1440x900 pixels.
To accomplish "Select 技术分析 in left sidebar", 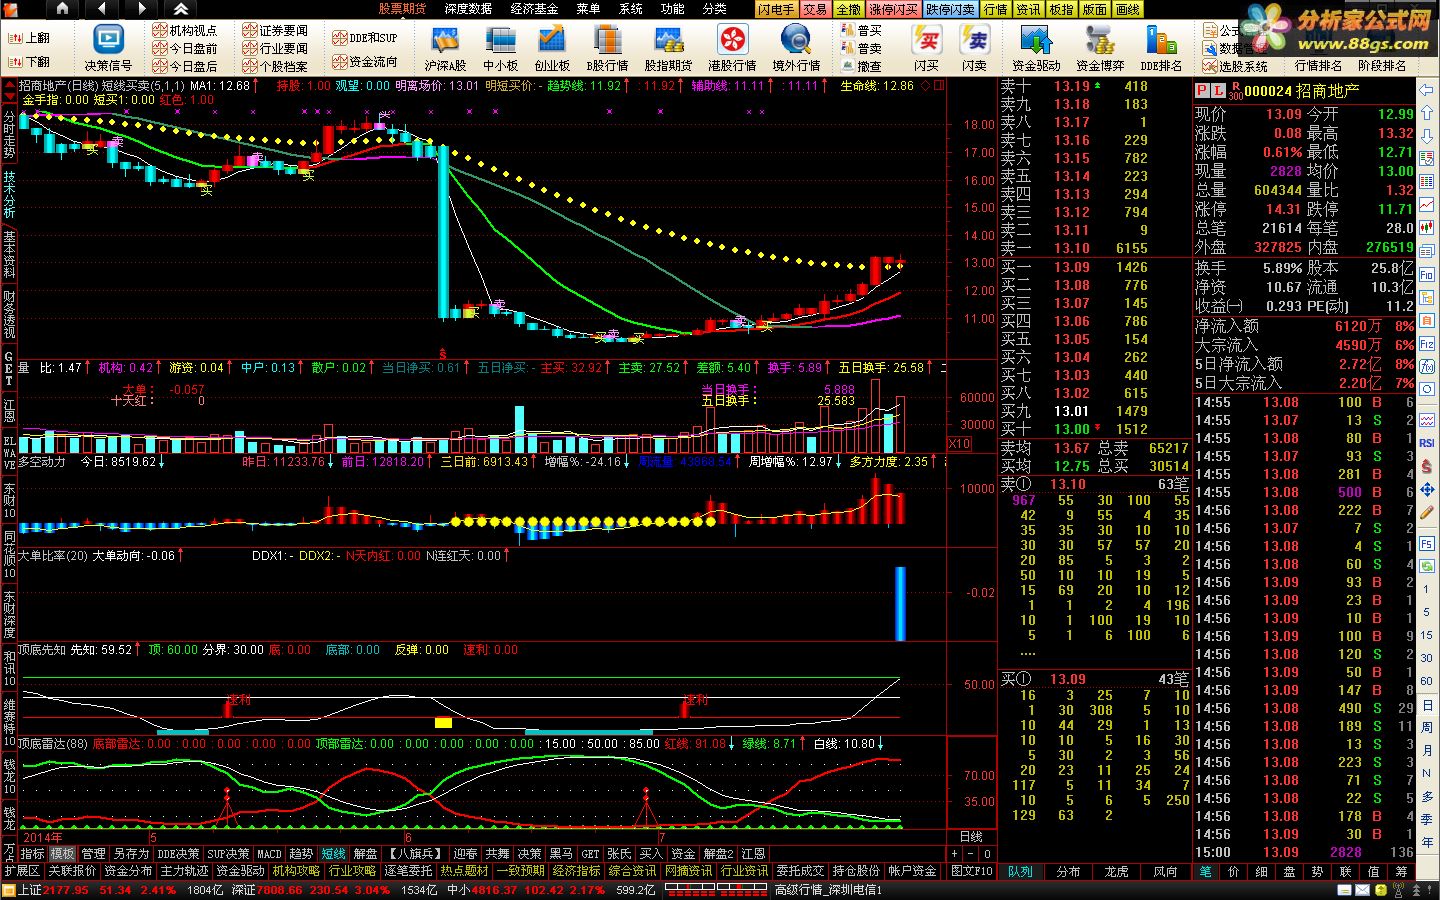I will coord(9,194).
